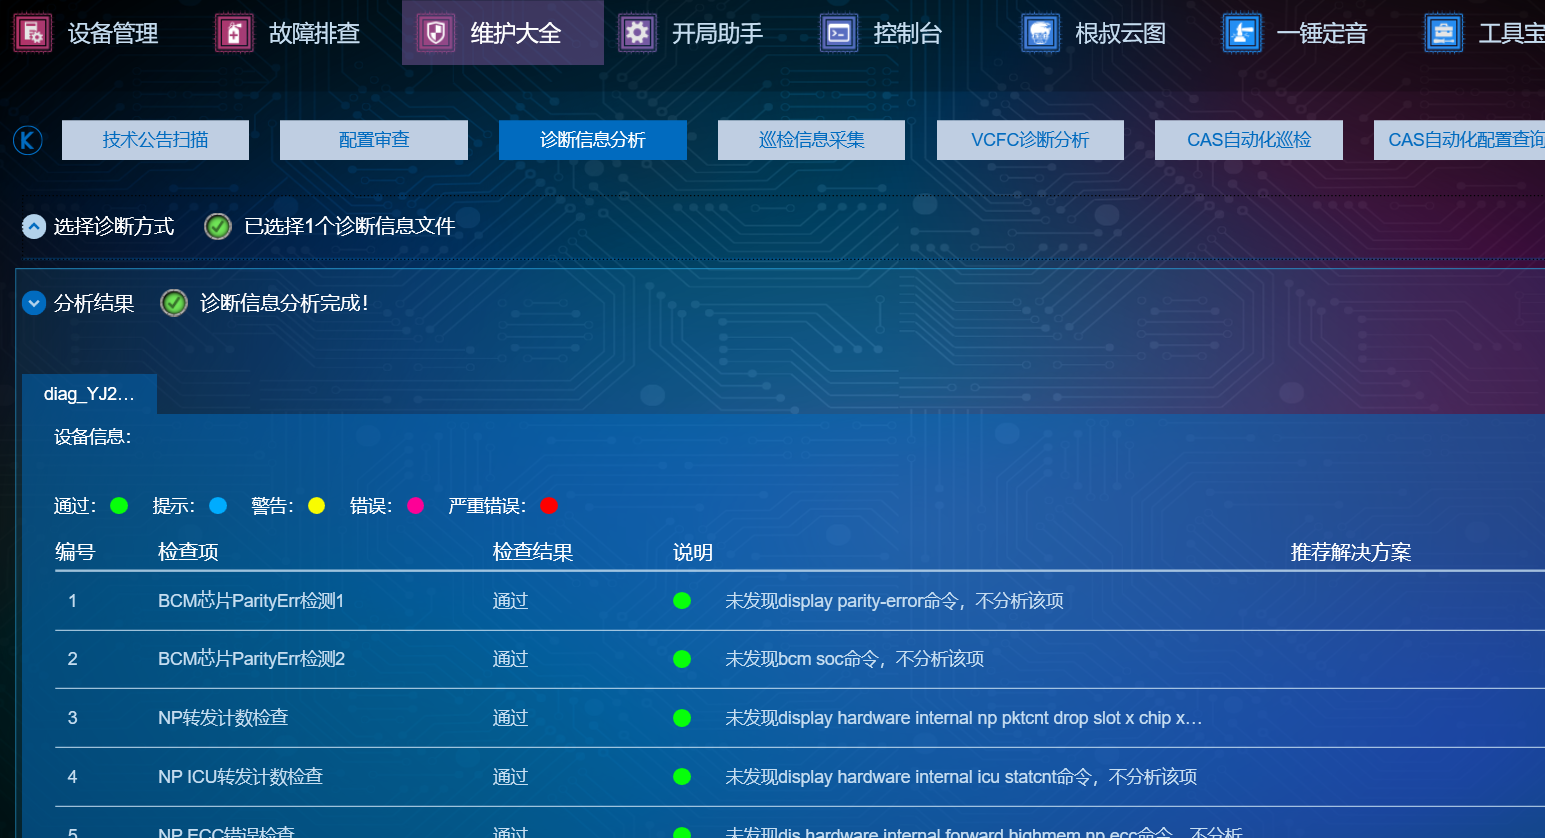This screenshot has height=838, width=1545.
Task: Click the 检查结果 column header
Action: click(533, 552)
